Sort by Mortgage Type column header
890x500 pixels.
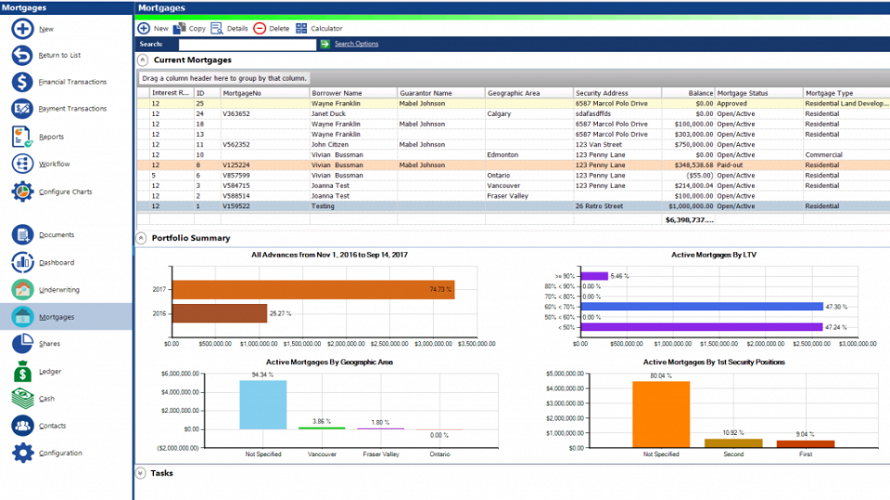(x=846, y=93)
